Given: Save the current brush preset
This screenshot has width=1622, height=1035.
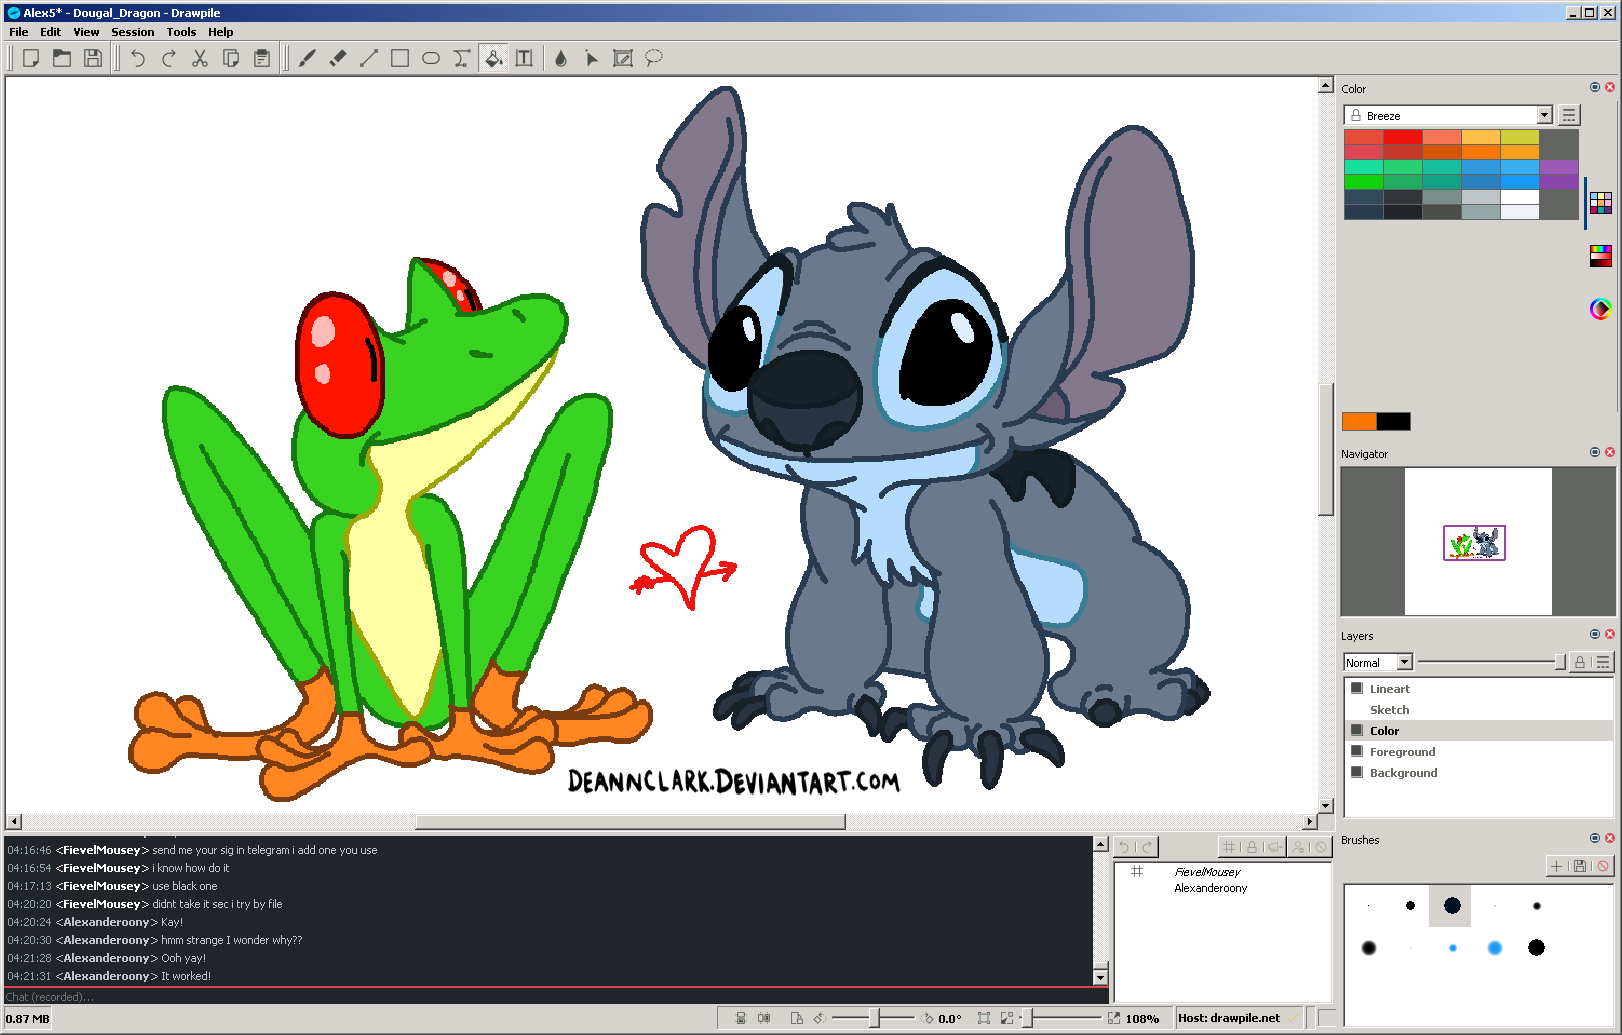Looking at the screenshot, I should [x=1580, y=866].
